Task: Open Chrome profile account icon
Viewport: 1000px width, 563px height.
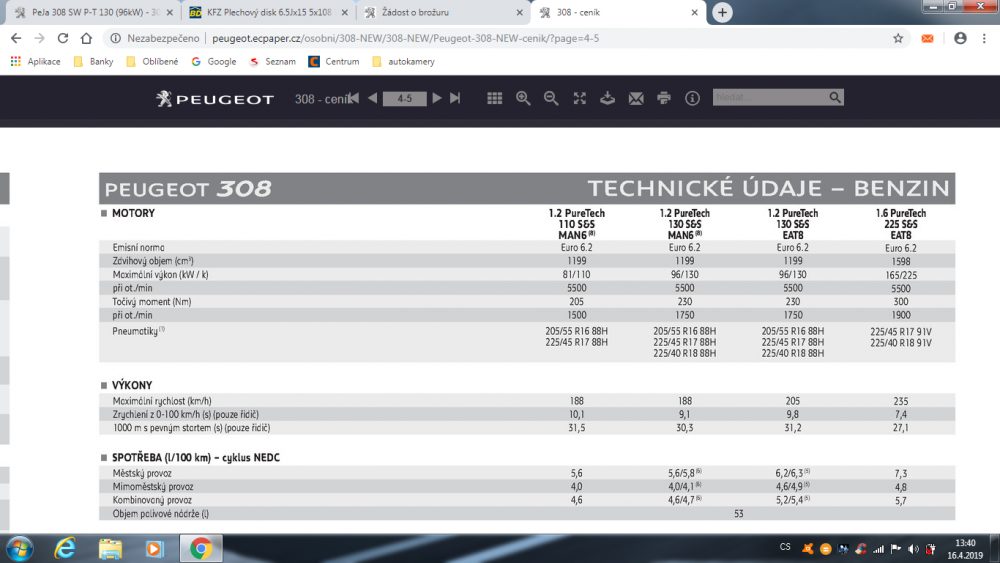Action: click(x=960, y=38)
